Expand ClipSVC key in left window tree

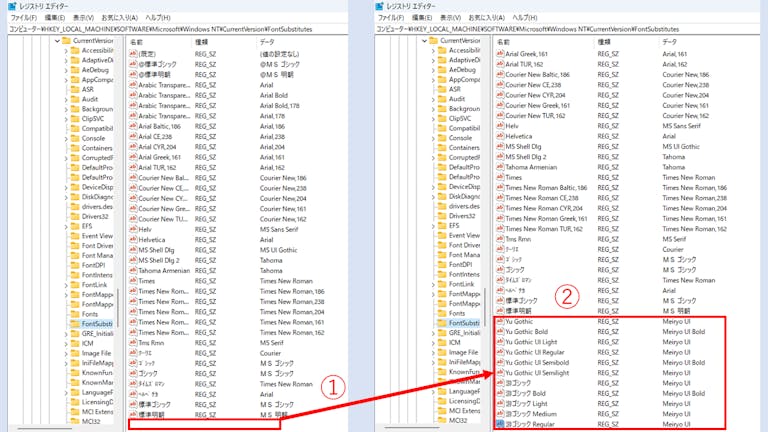click(x=66, y=119)
